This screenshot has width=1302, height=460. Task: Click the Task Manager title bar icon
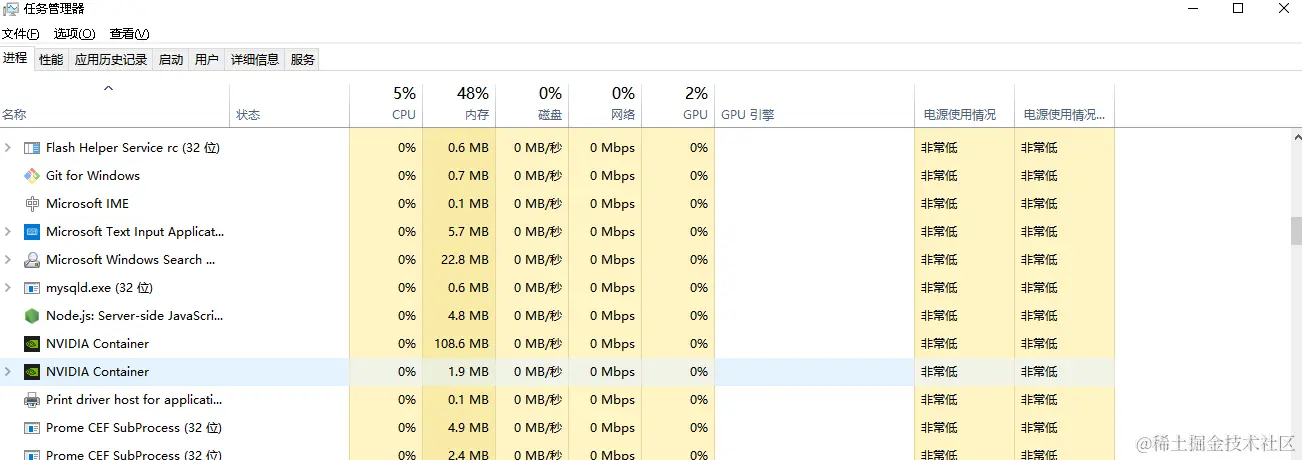[x=10, y=9]
